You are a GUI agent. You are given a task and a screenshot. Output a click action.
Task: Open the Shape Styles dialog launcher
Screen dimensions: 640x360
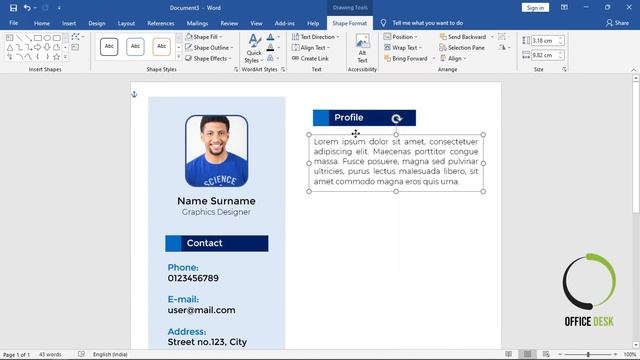click(236, 69)
